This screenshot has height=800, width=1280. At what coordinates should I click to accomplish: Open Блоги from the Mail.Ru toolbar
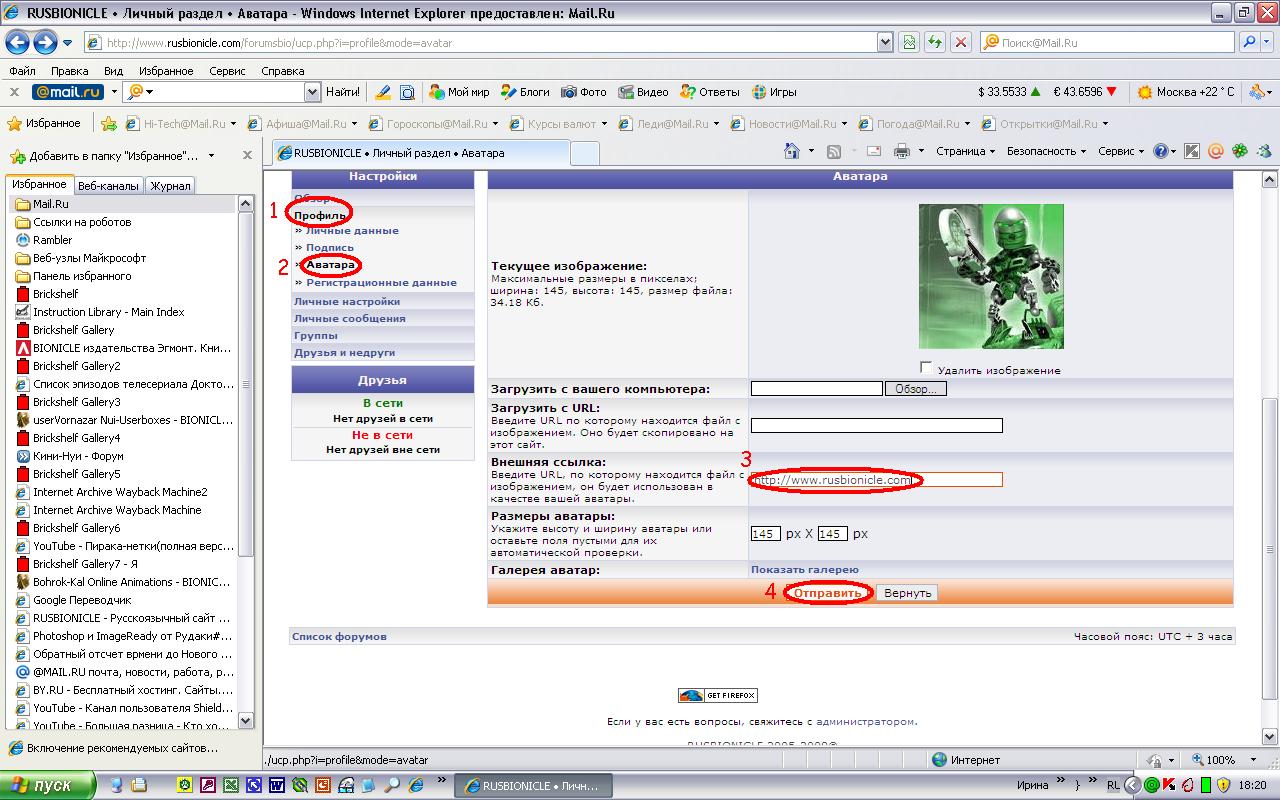point(525,92)
